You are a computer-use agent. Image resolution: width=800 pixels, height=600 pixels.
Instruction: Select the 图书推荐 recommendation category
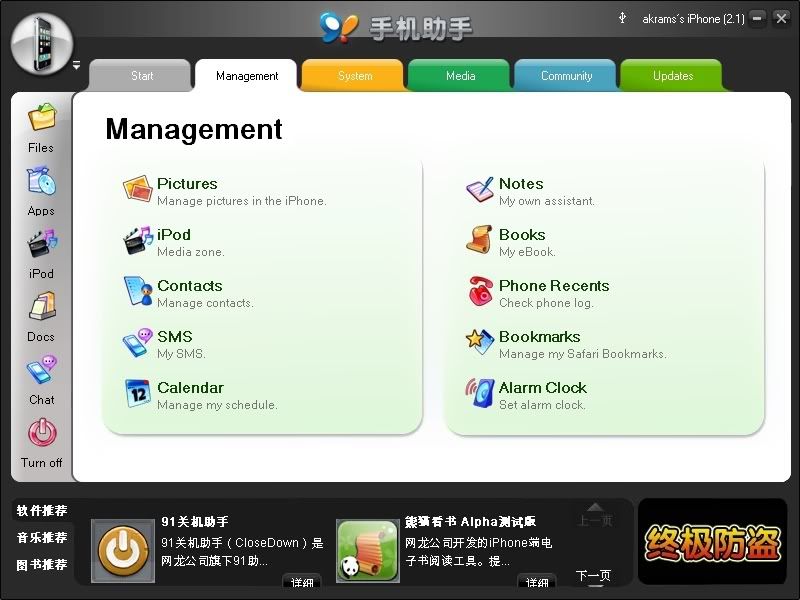(x=42, y=564)
